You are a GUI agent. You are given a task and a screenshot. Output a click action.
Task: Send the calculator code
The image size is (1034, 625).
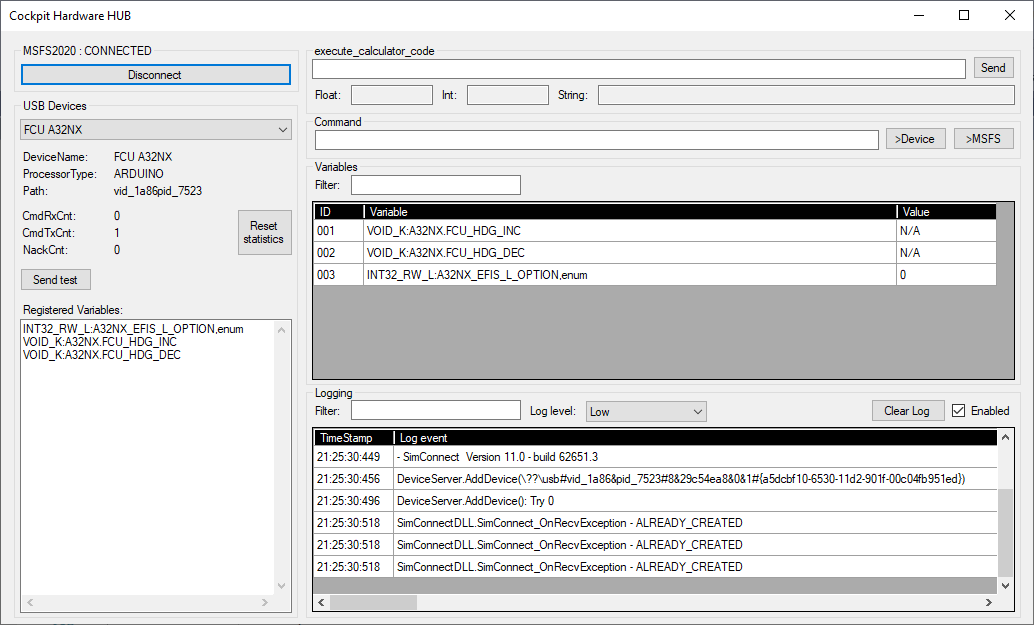(x=993, y=68)
